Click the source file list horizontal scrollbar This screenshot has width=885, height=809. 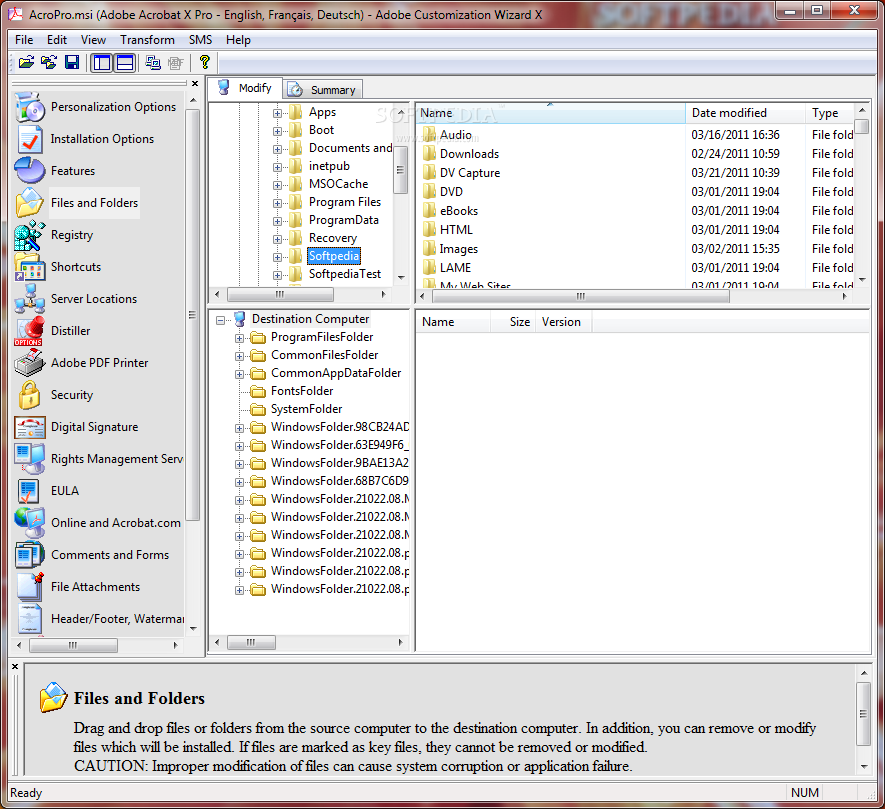(x=580, y=296)
